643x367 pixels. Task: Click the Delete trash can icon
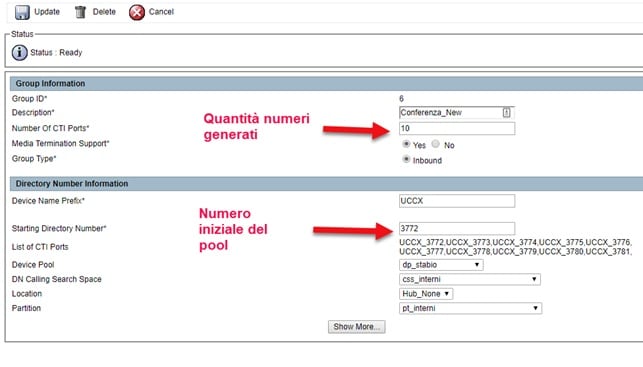pos(80,12)
